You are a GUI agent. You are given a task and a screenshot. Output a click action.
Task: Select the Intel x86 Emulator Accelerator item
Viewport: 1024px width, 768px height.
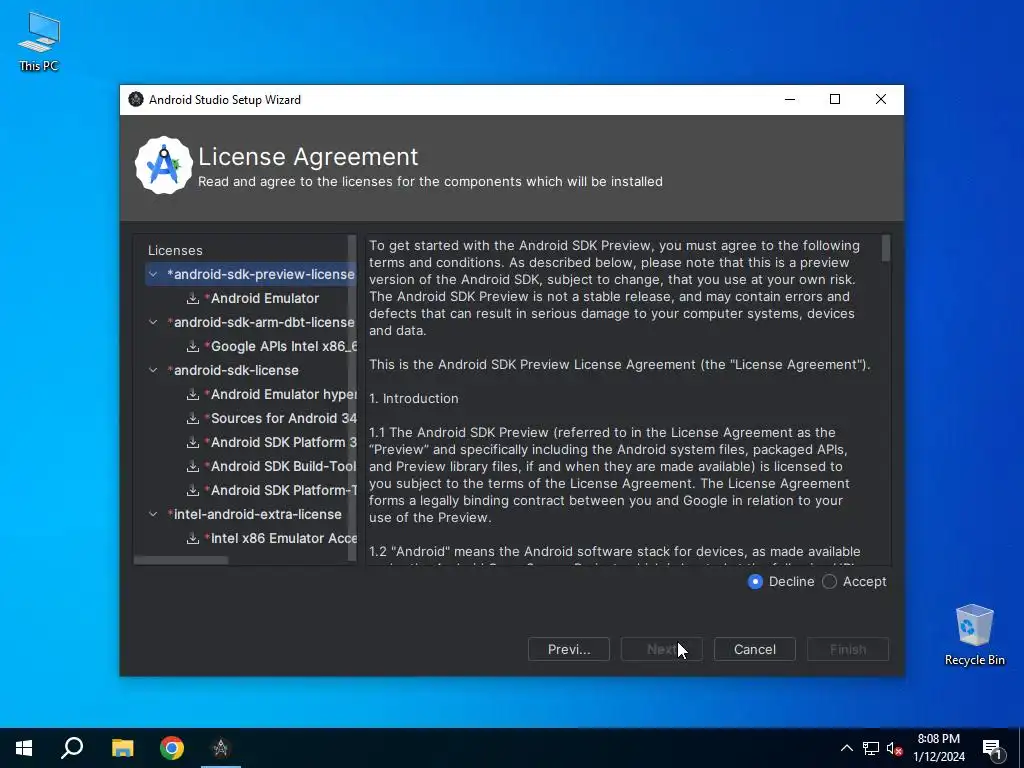(x=281, y=539)
